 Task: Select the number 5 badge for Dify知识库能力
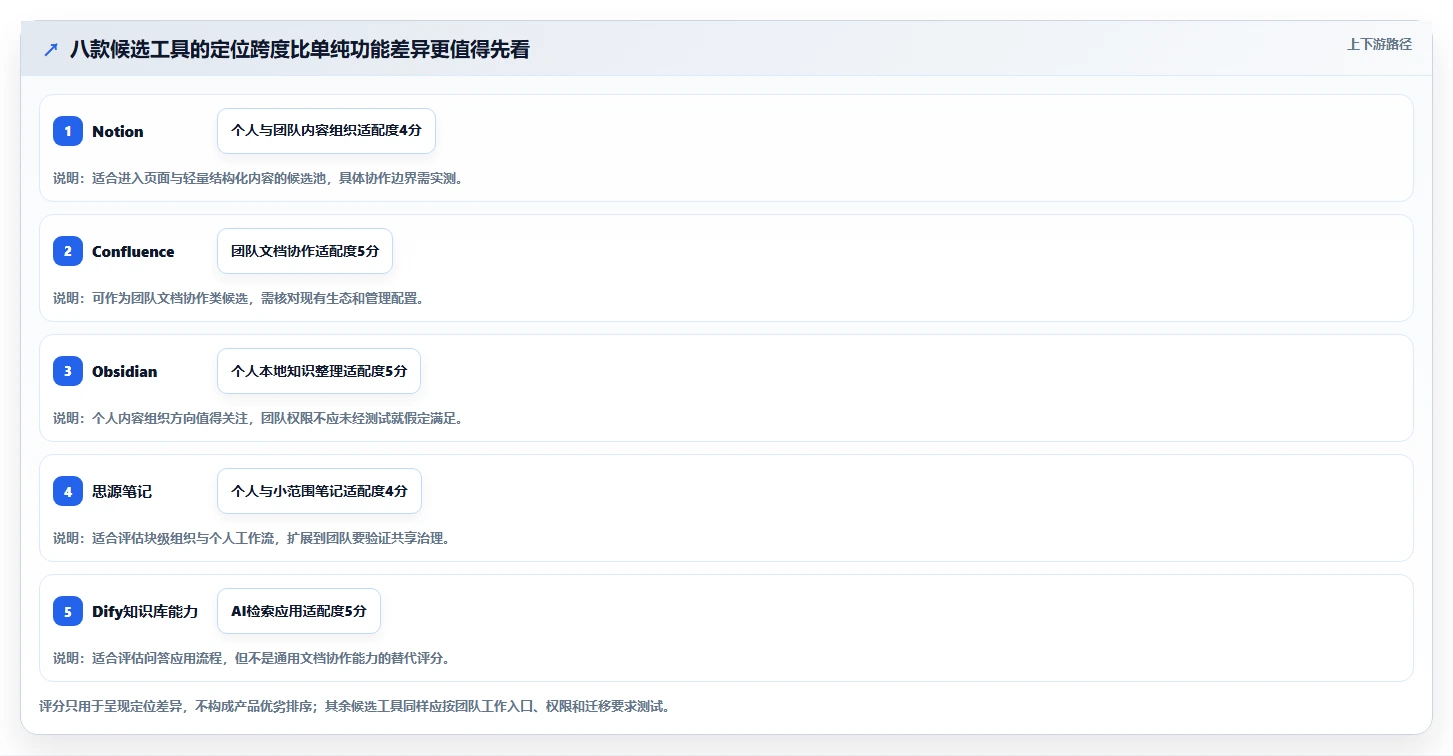click(68, 611)
